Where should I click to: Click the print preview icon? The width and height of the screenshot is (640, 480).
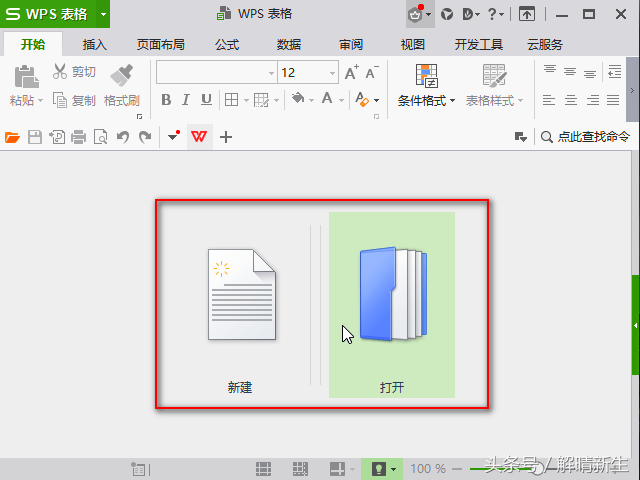pos(100,137)
